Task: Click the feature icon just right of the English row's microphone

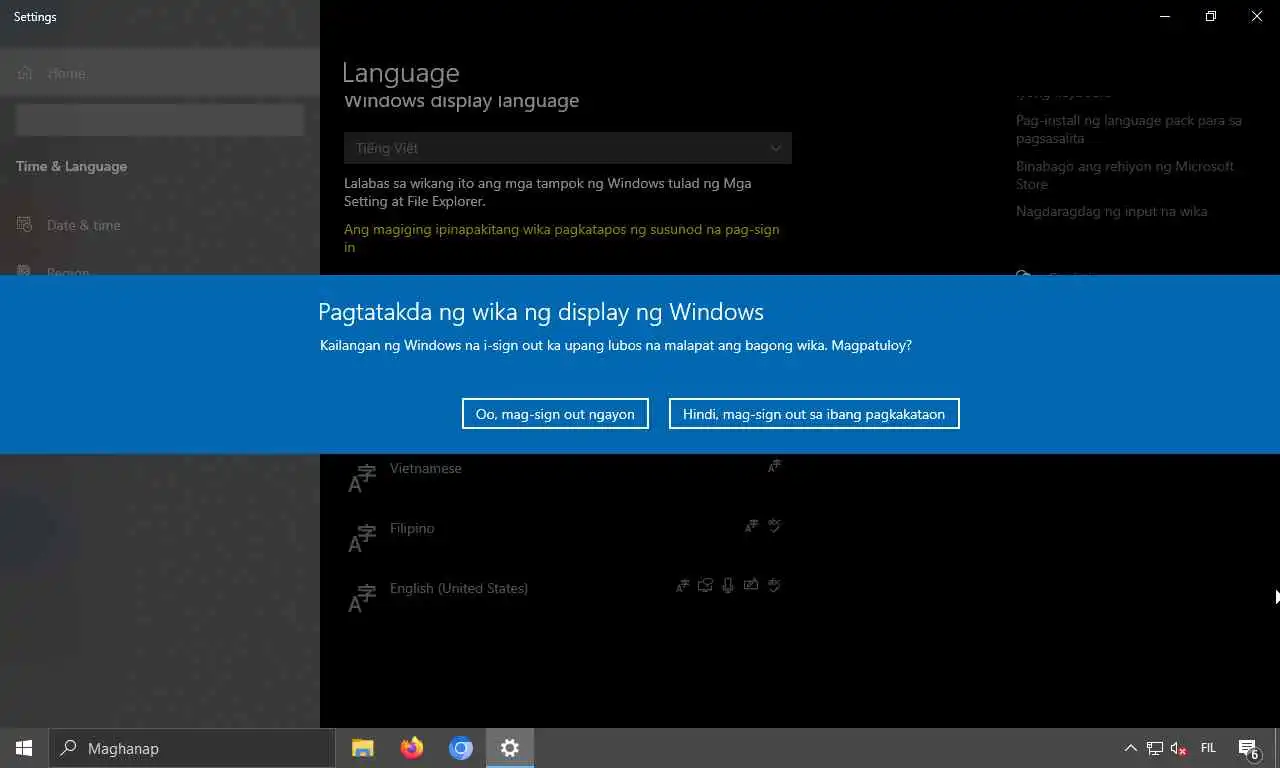Action: point(751,586)
